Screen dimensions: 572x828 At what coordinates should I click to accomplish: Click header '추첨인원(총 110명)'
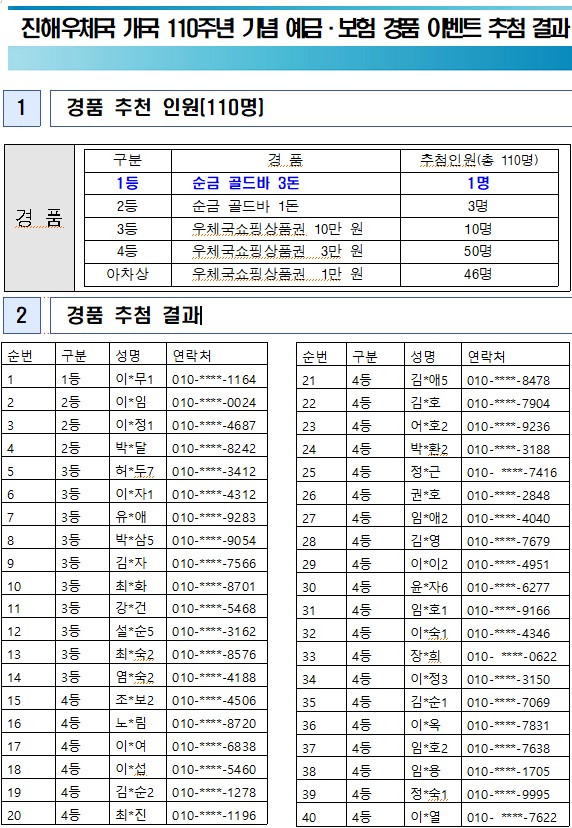coord(479,160)
